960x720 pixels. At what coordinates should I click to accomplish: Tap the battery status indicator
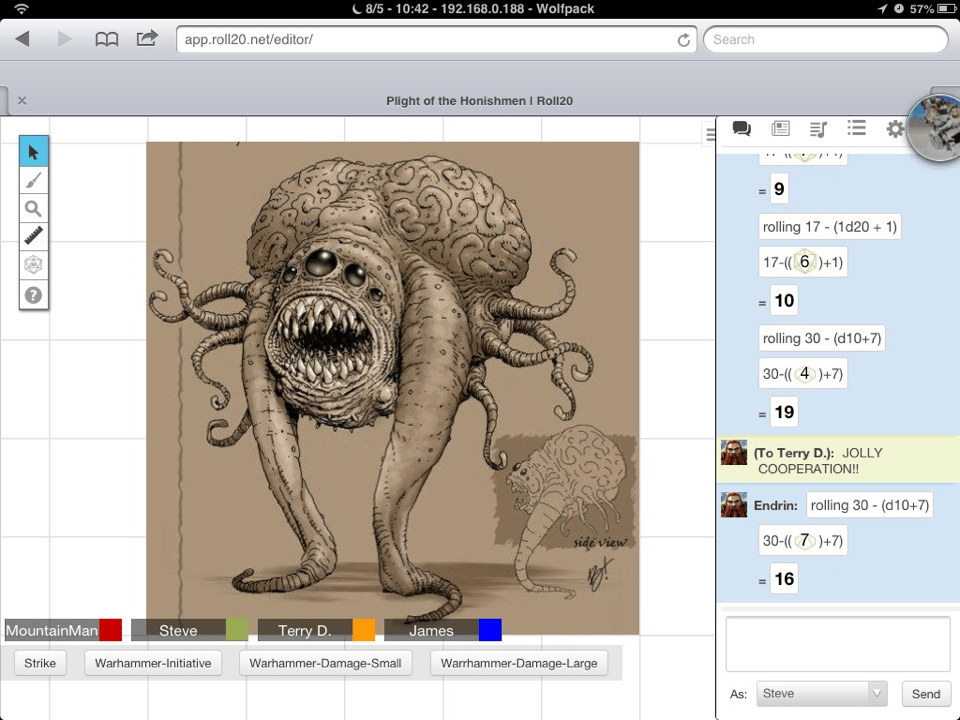coord(945,9)
